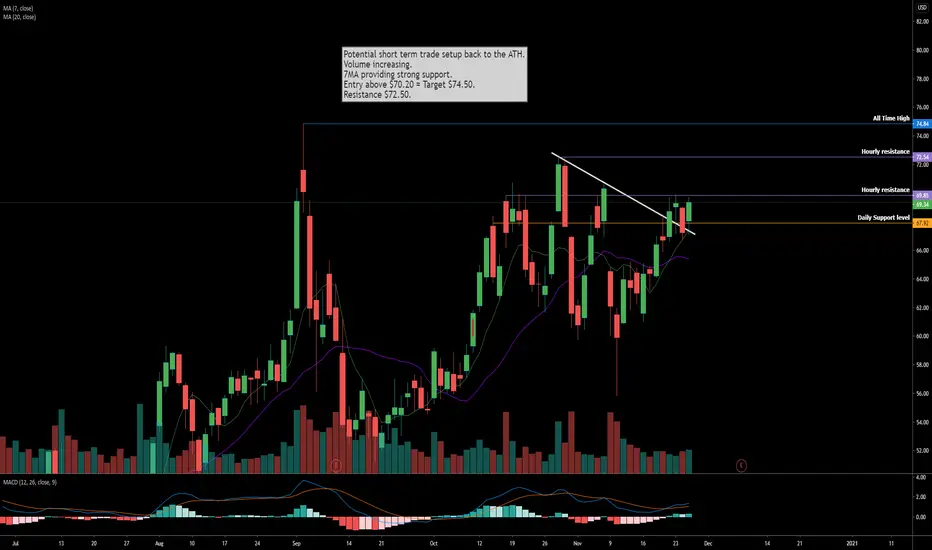Select the MA (20, close) indicator legend
Screen dimensions: 932x550
click(x=19, y=17)
